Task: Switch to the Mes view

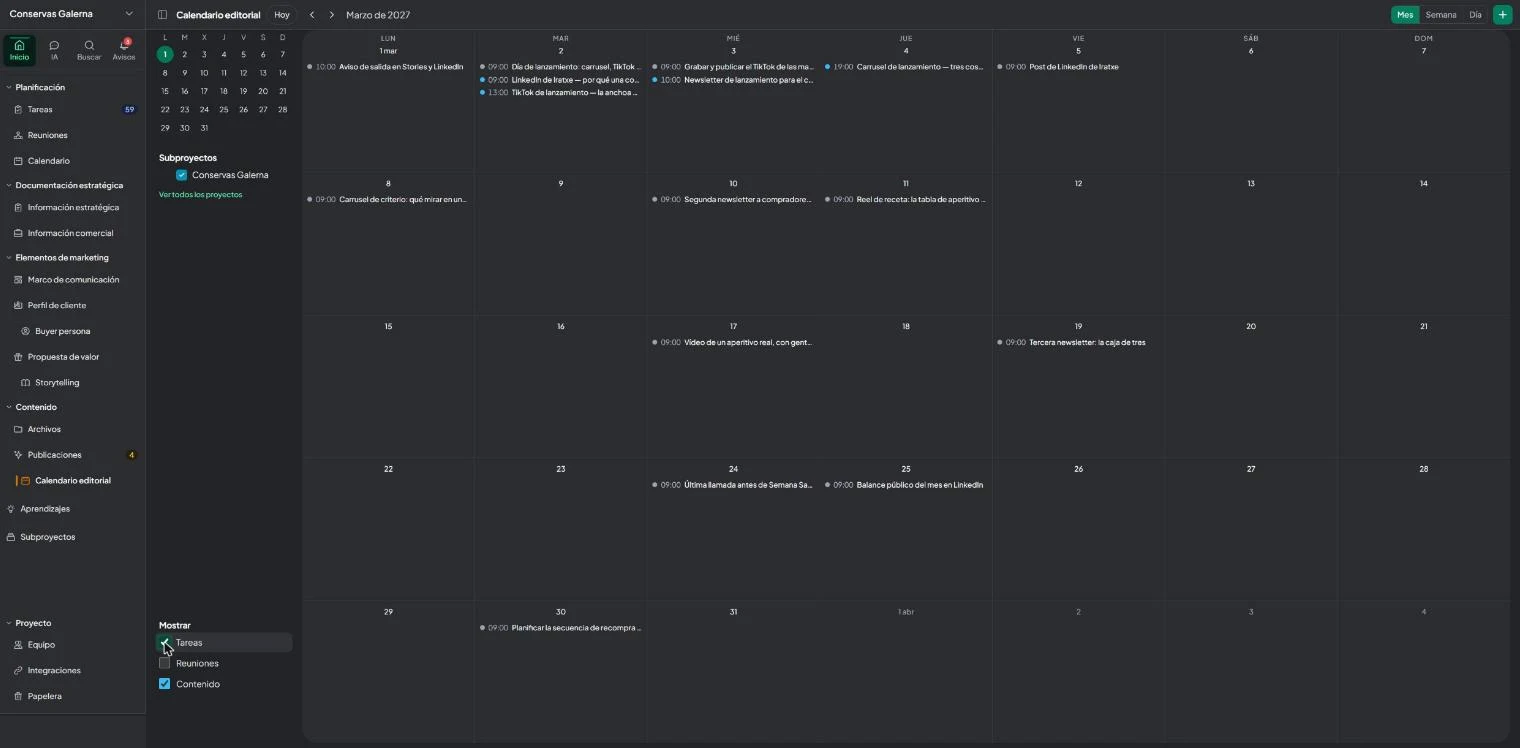Action: [x=1405, y=15]
